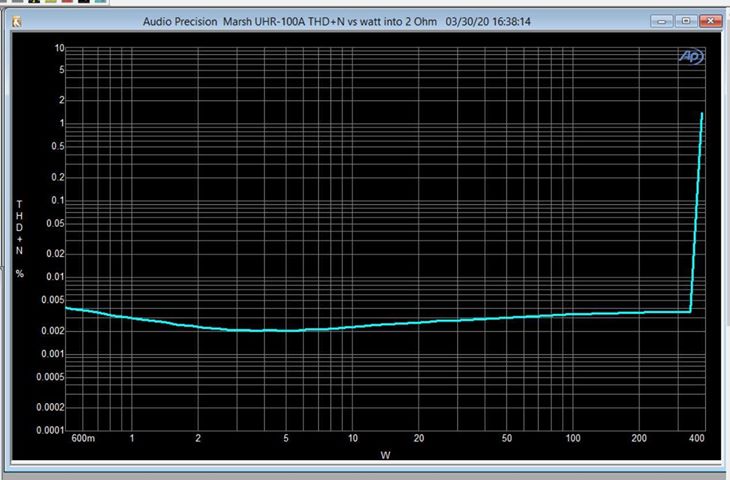This screenshot has width=730, height=480.
Task: Click the 0.0001 y-axis tick label
Action: coord(50,430)
